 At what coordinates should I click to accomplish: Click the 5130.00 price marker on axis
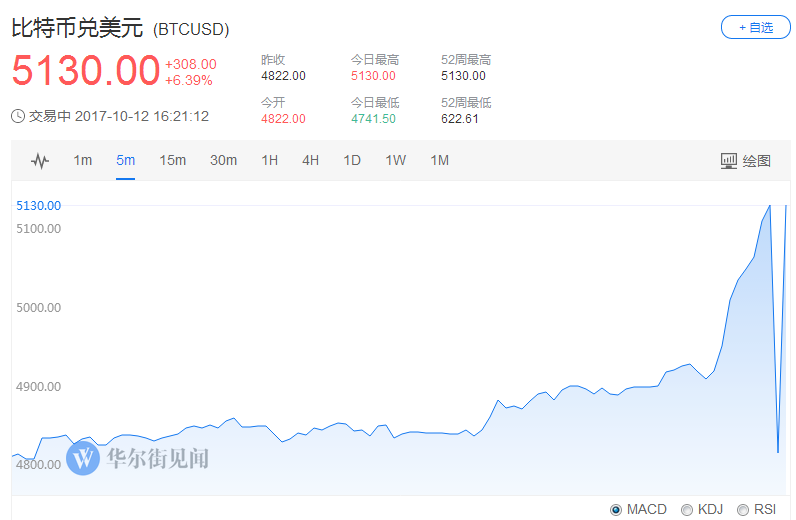tap(39, 206)
